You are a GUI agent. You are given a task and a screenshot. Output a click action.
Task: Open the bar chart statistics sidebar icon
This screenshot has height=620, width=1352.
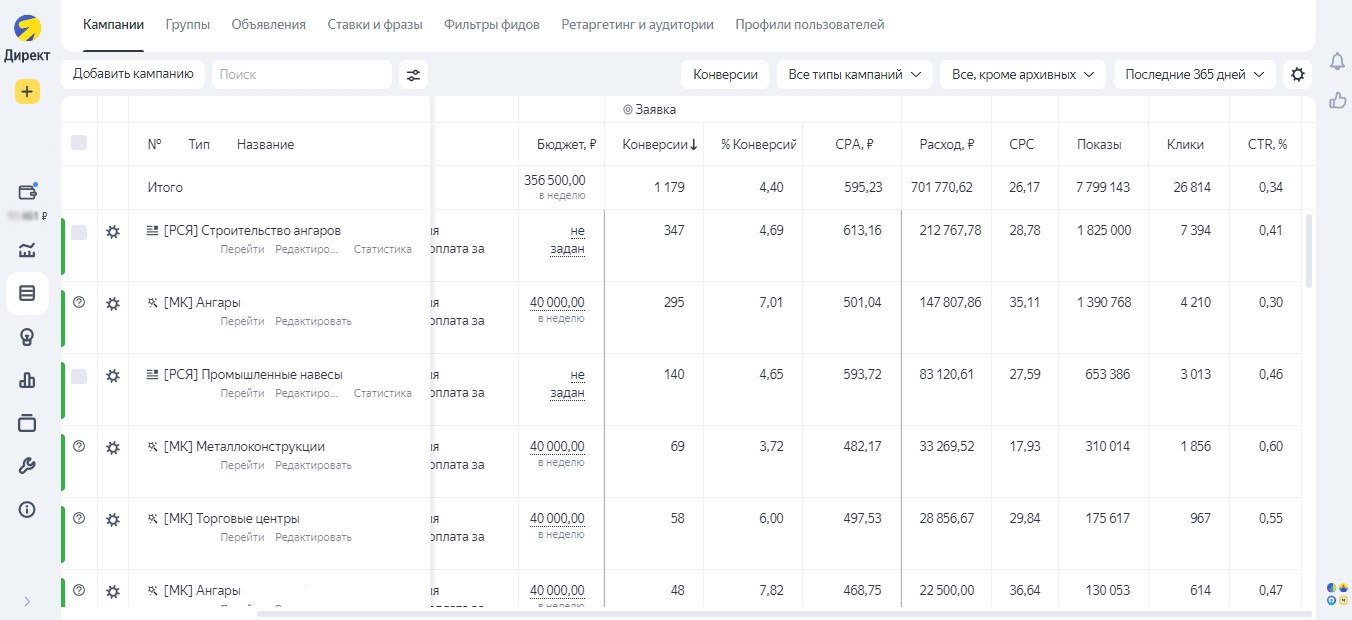[x=27, y=380]
